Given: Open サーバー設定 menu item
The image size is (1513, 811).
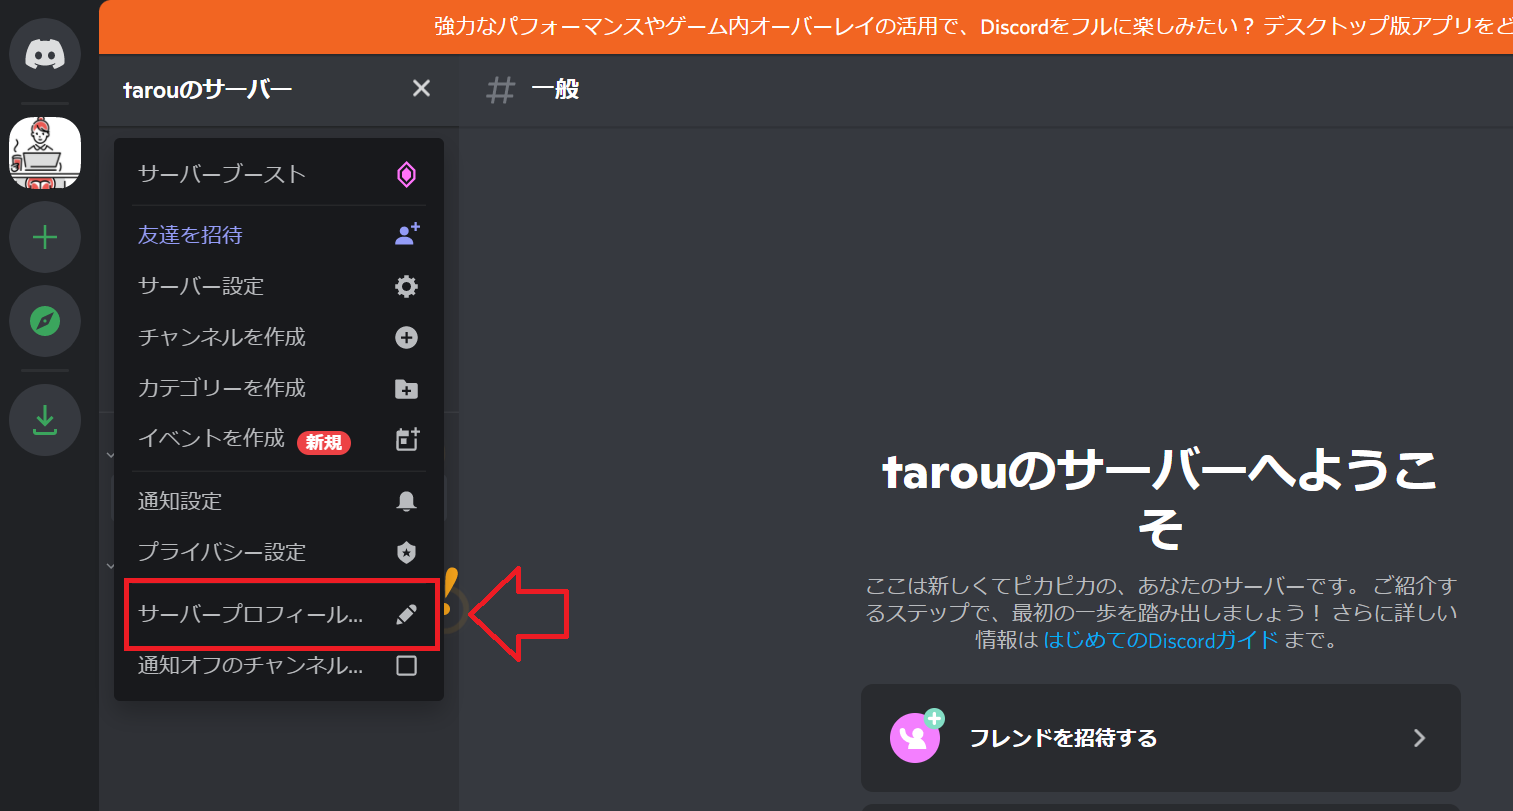Looking at the screenshot, I should coord(279,286).
